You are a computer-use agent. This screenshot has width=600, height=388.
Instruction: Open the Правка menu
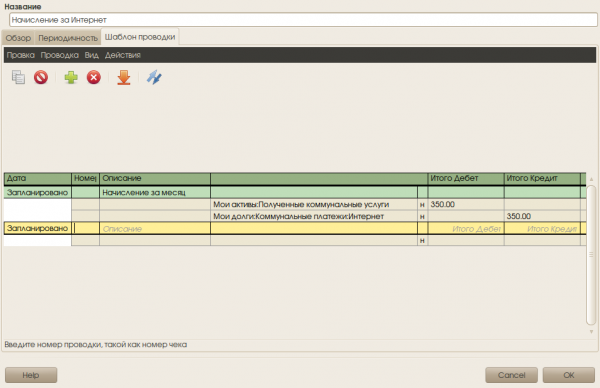(21, 55)
